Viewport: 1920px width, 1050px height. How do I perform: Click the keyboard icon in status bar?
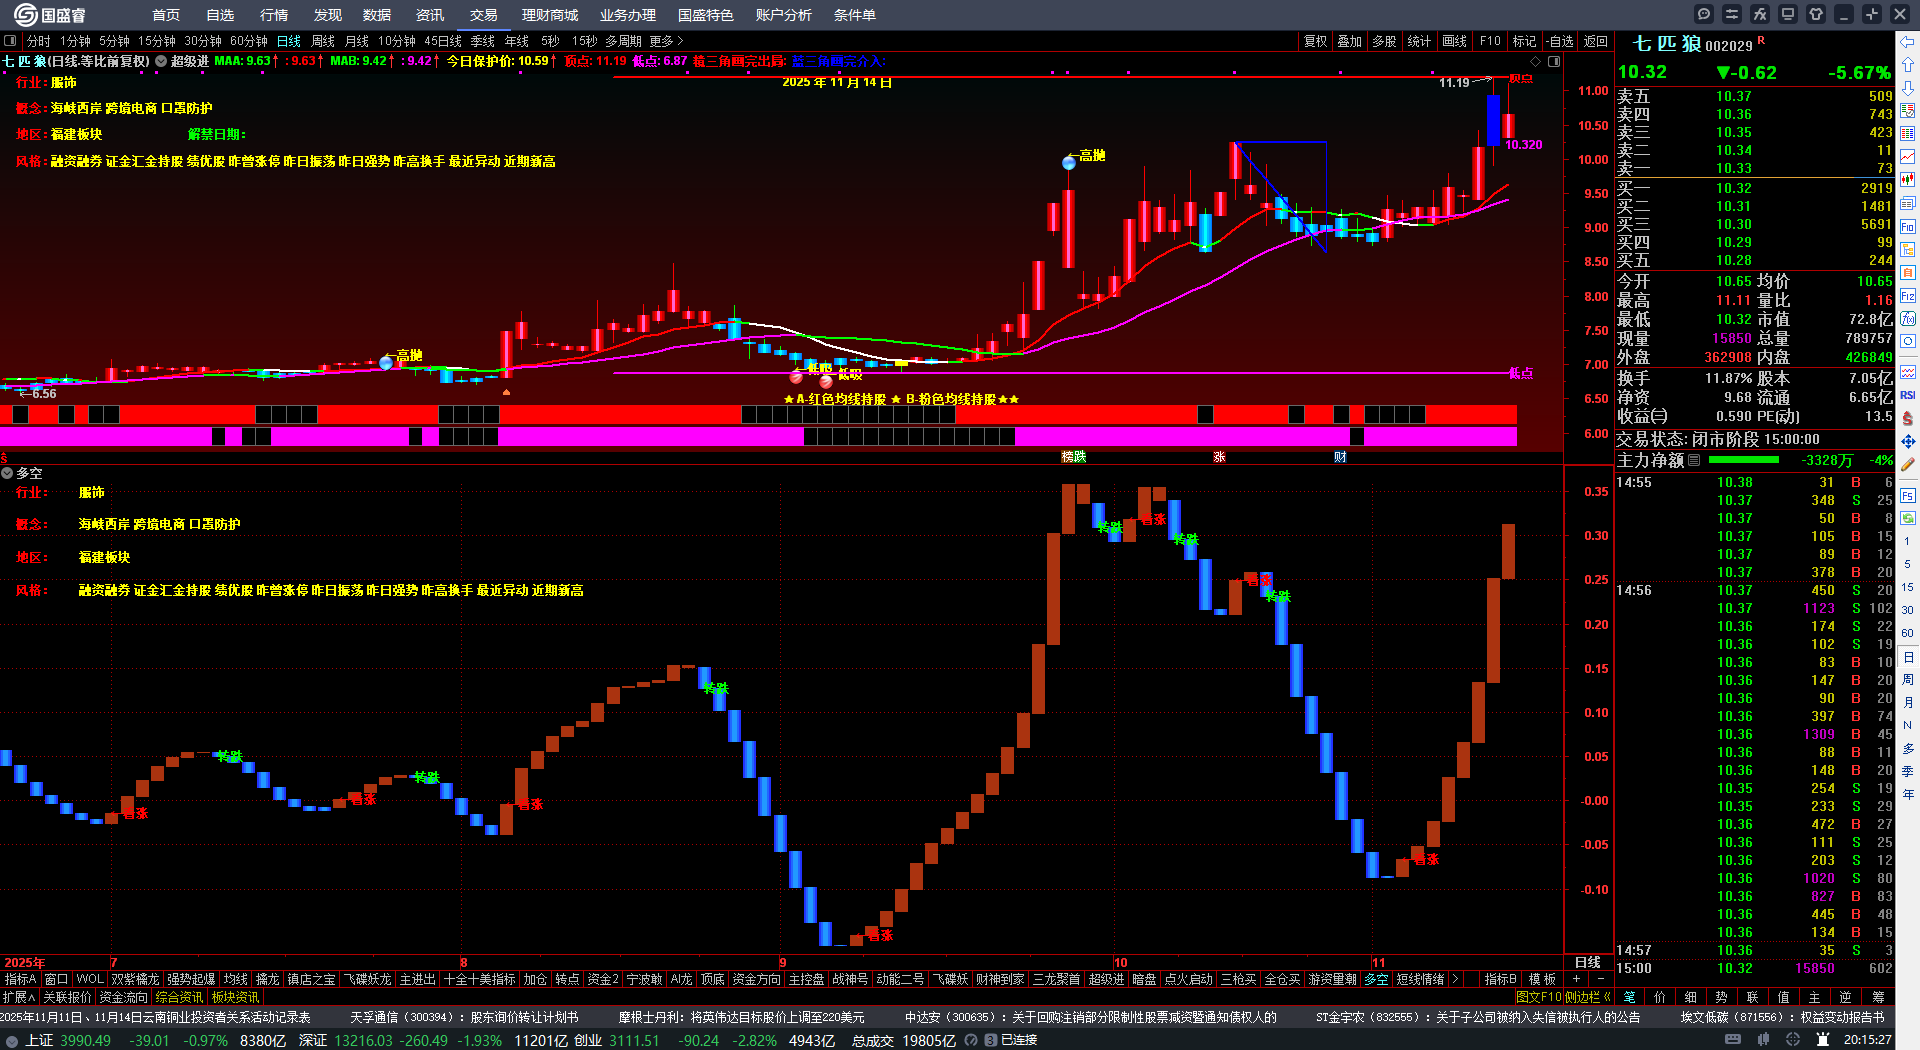1733,1040
